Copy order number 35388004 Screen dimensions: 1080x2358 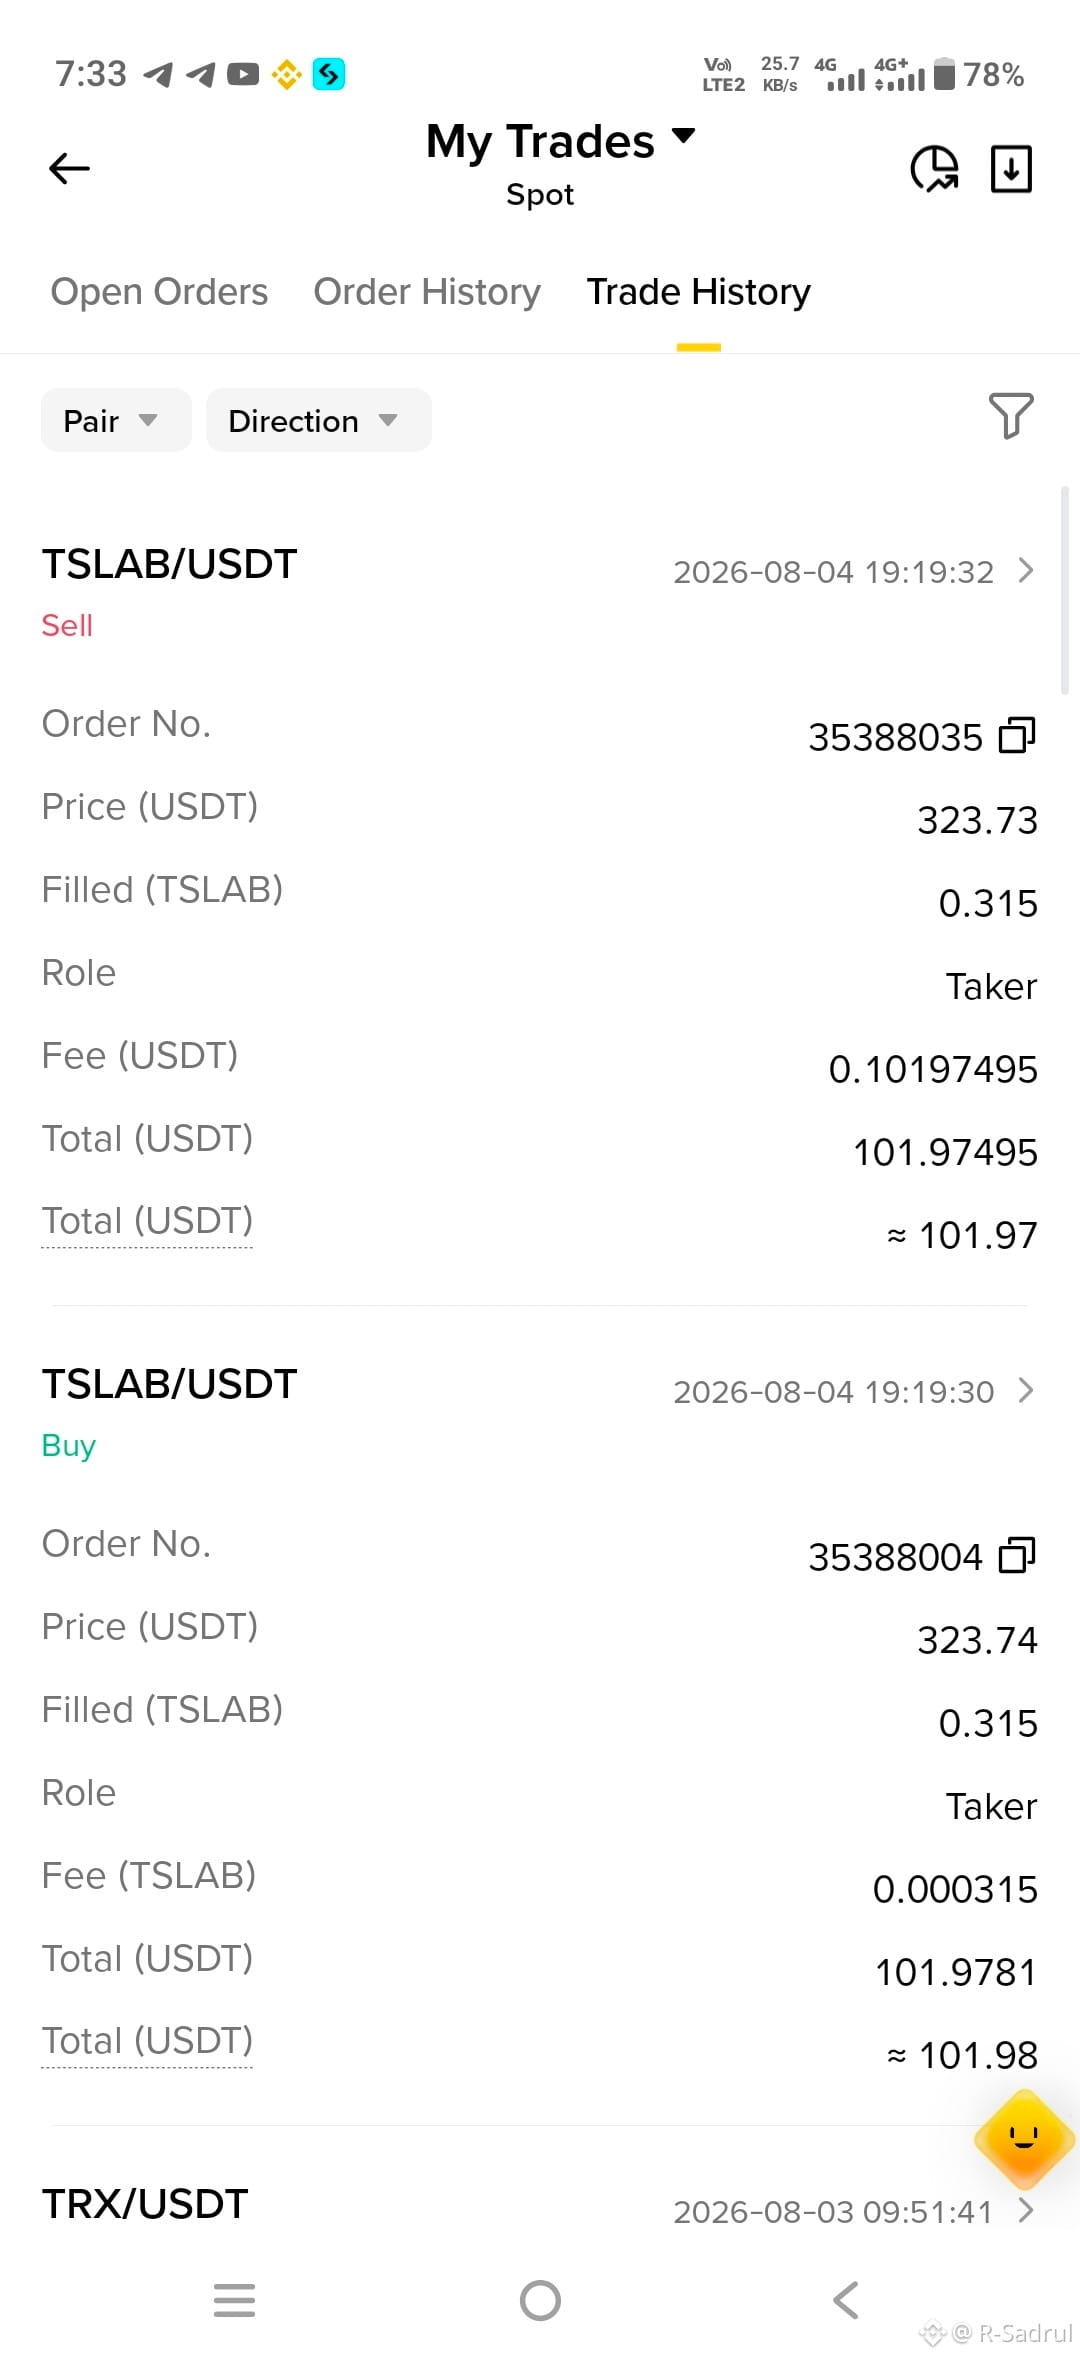tap(1017, 1556)
